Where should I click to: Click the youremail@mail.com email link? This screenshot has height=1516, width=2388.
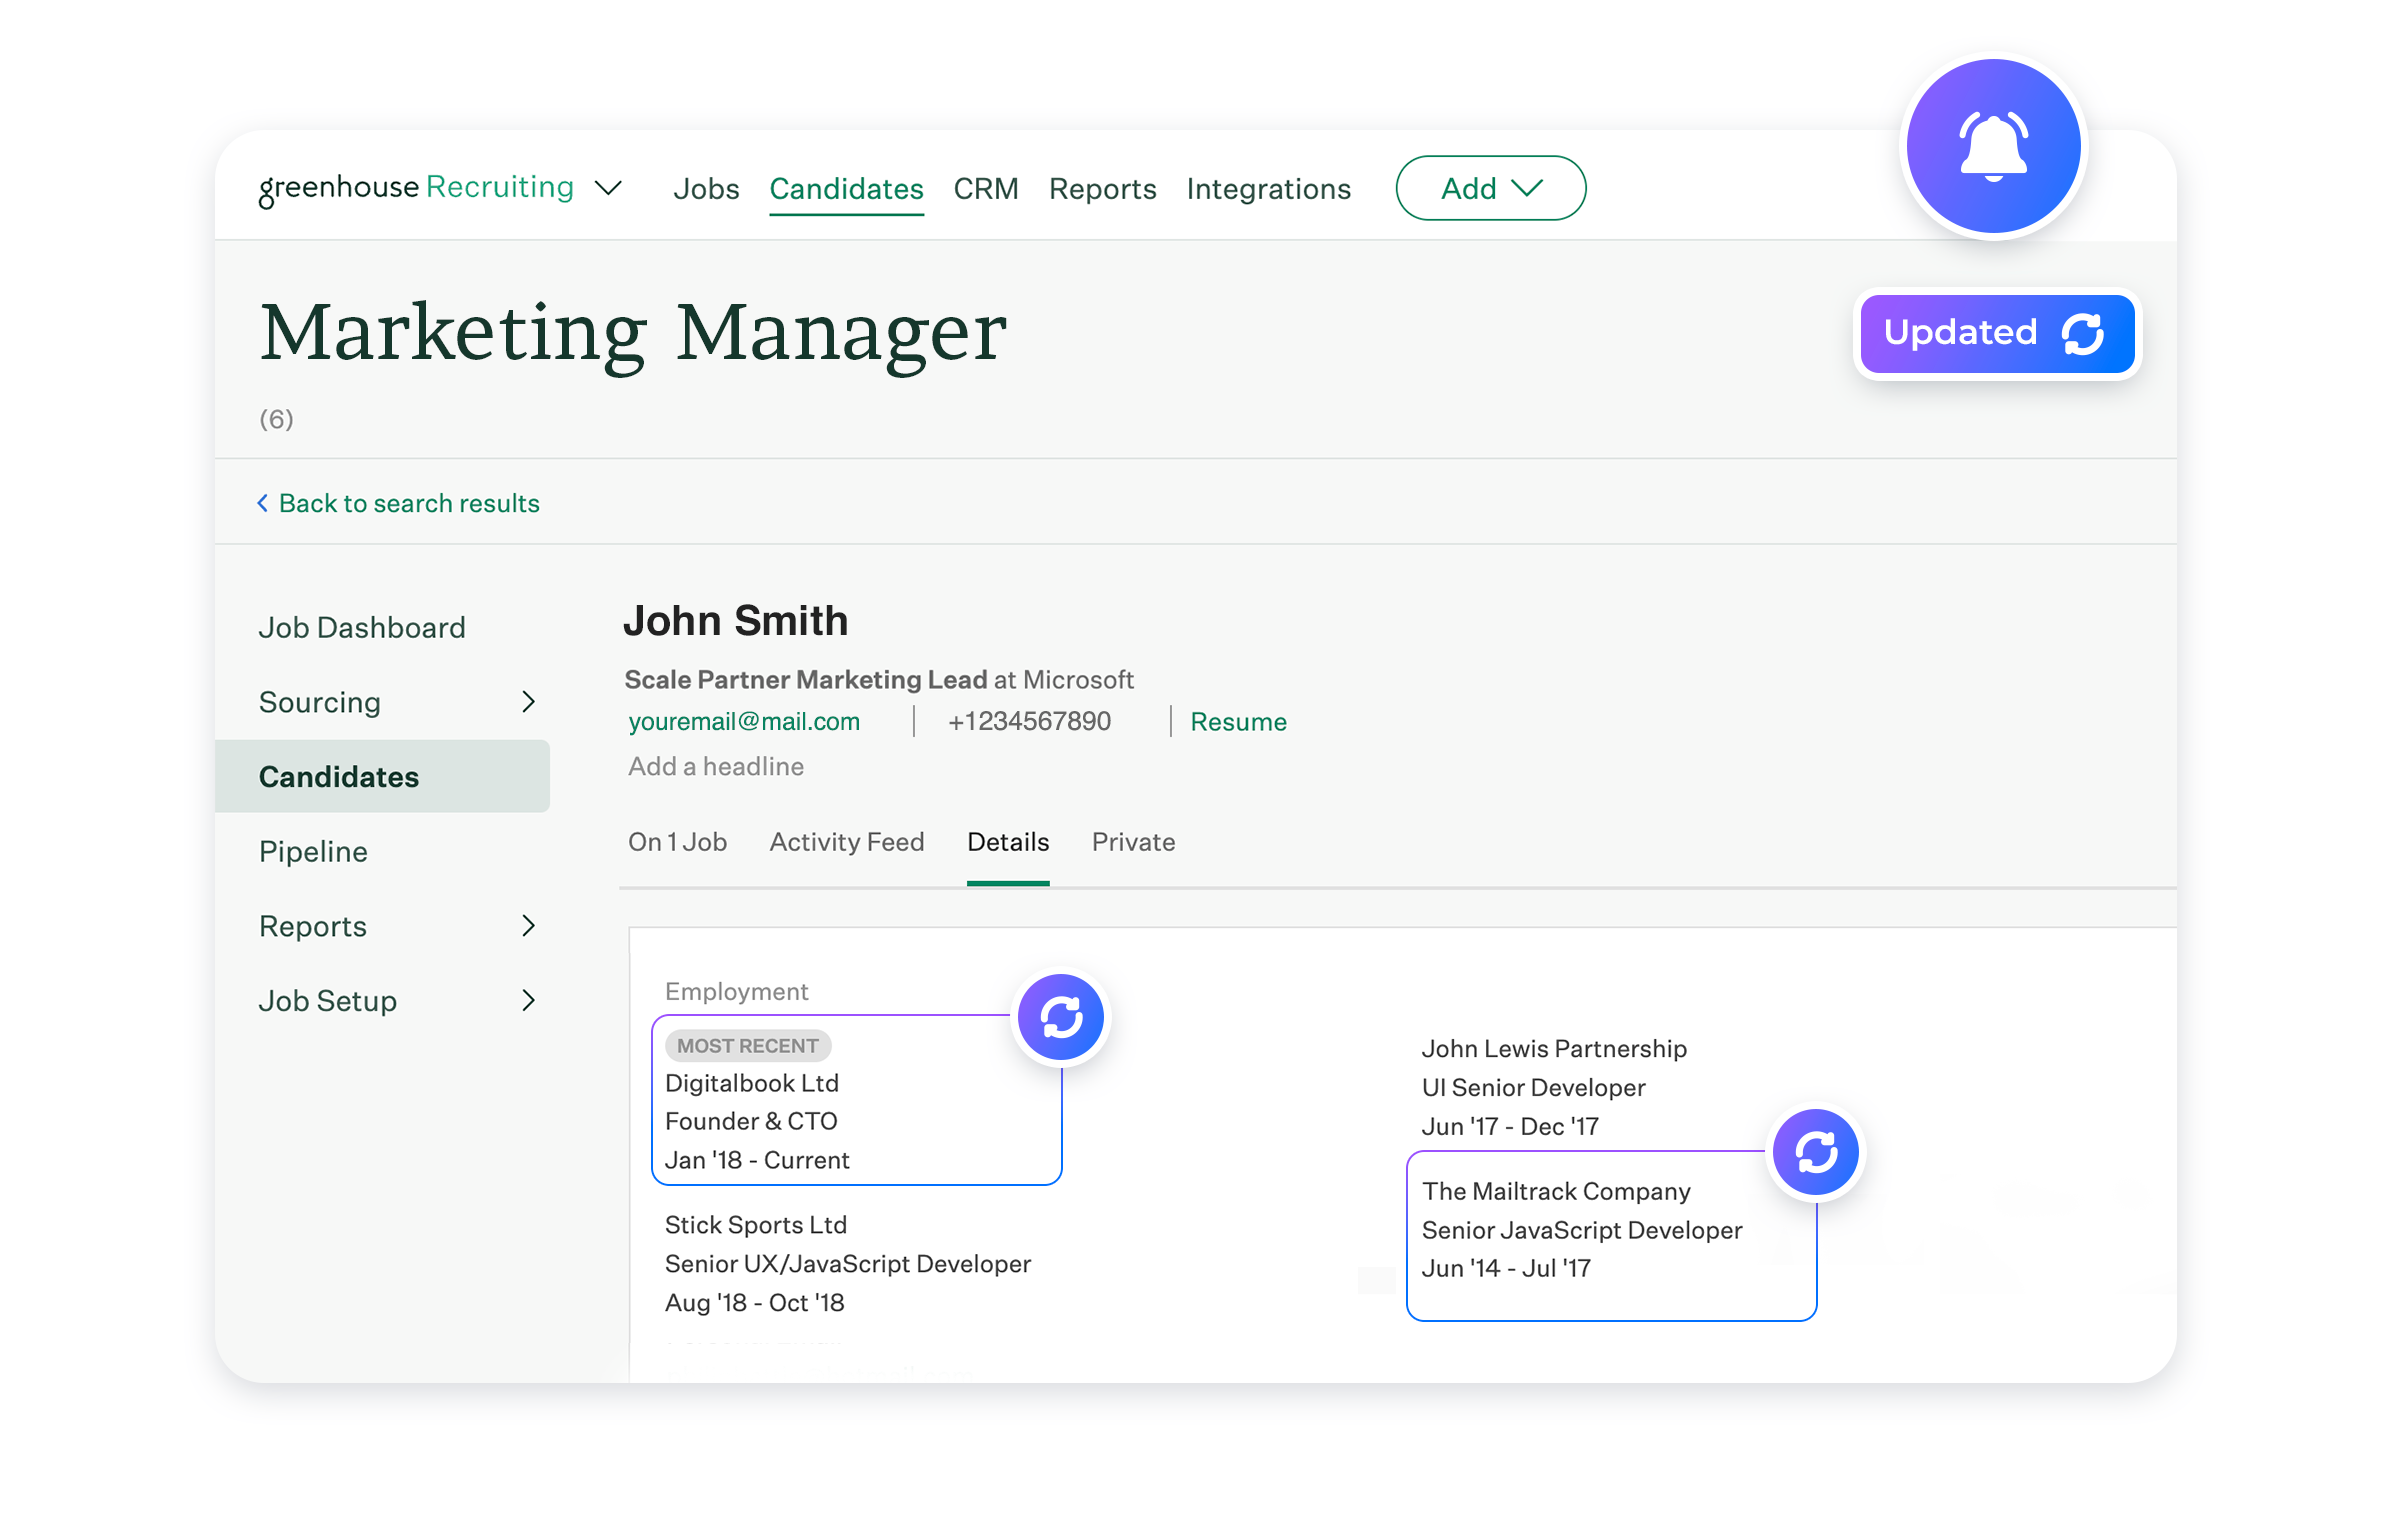coord(743,722)
